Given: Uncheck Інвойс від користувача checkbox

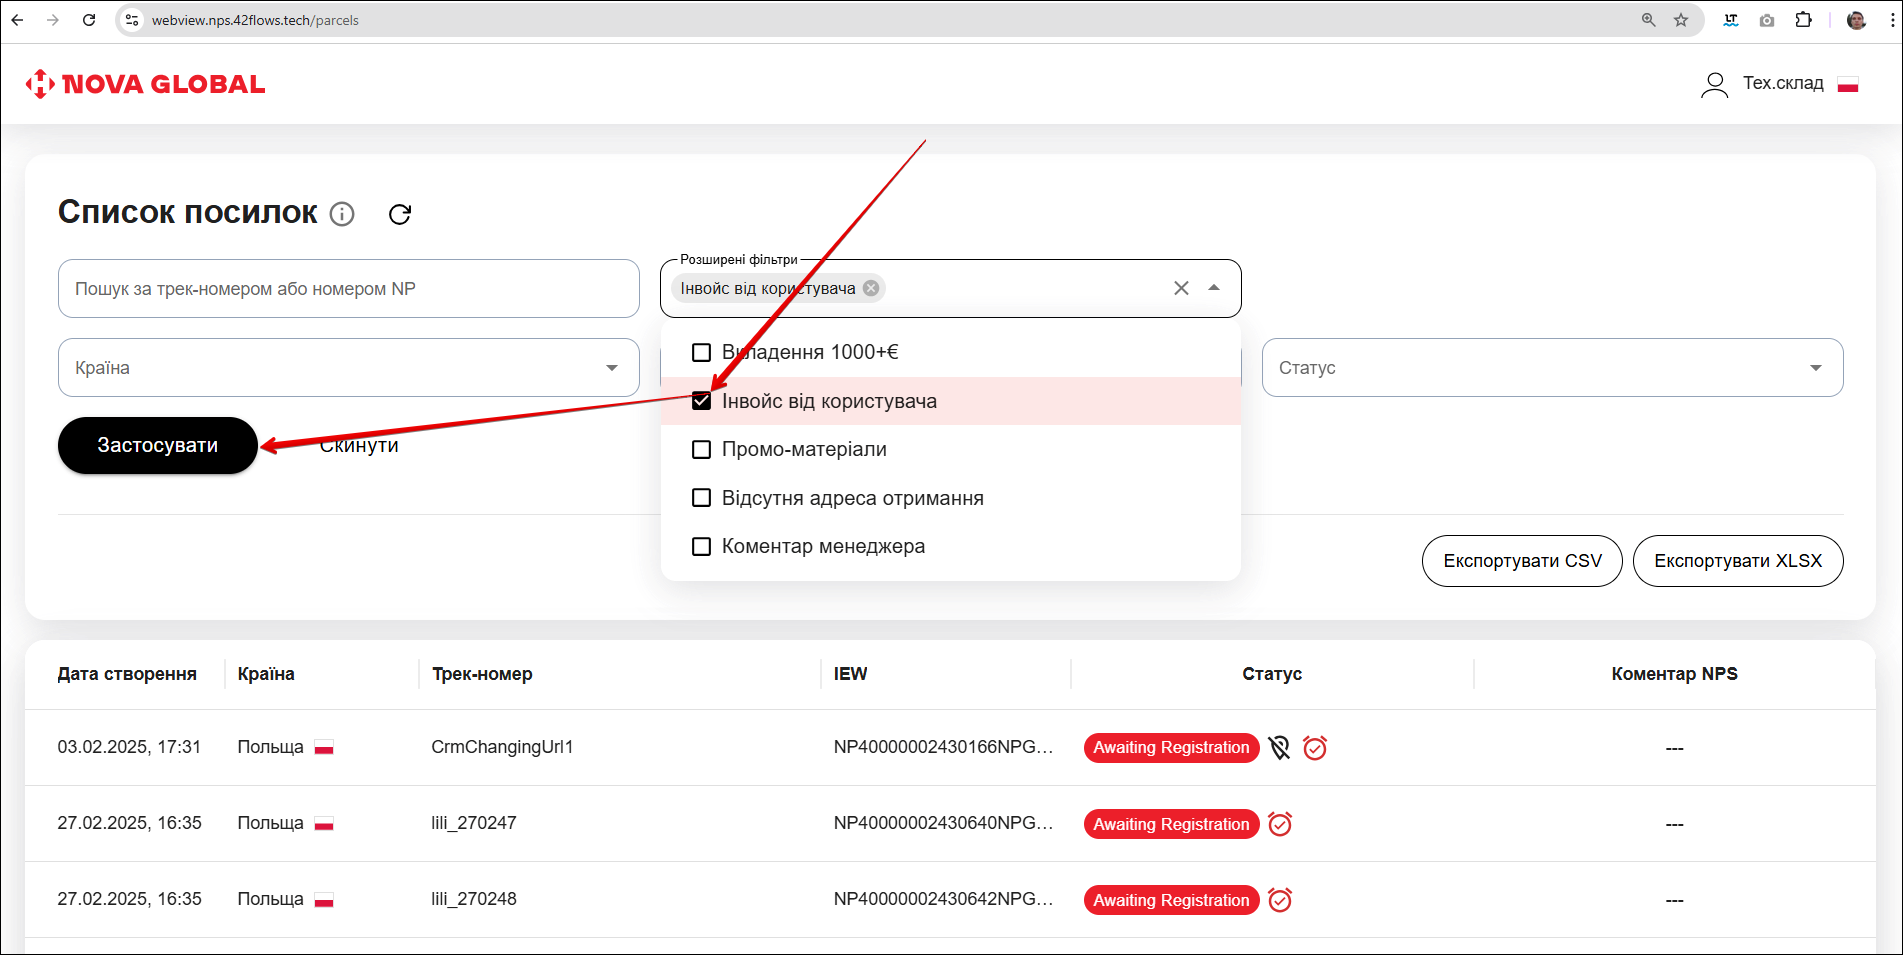Looking at the screenshot, I should click(702, 401).
